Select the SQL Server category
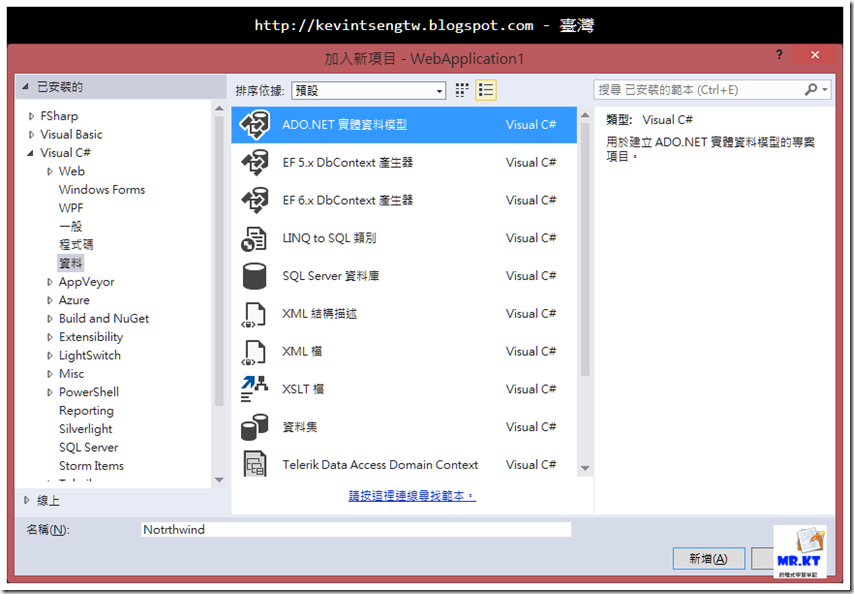 (x=88, y=448)
